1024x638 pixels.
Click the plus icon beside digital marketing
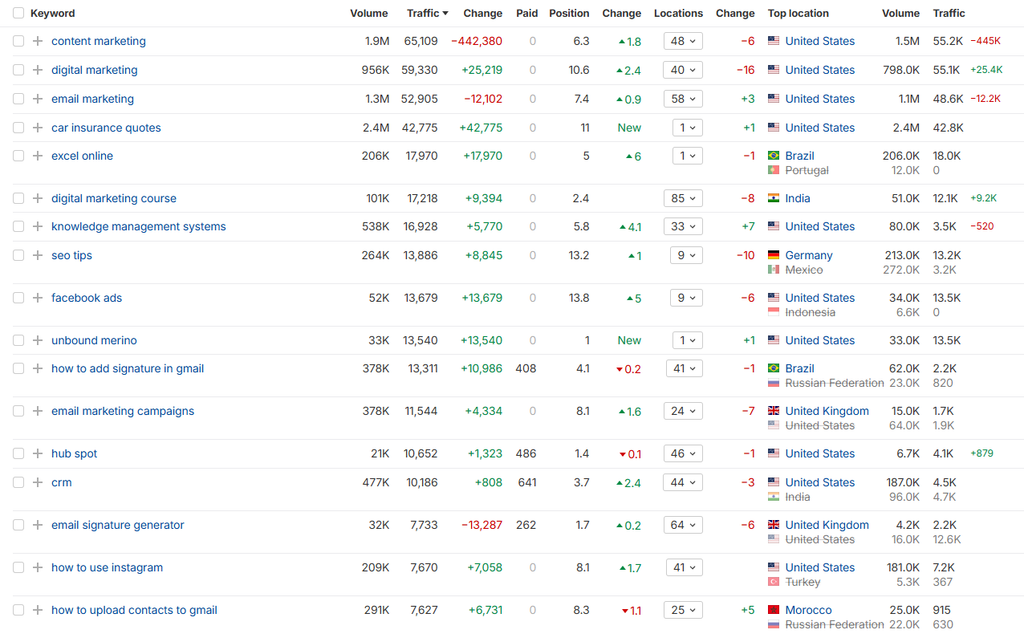click(38, 70)
